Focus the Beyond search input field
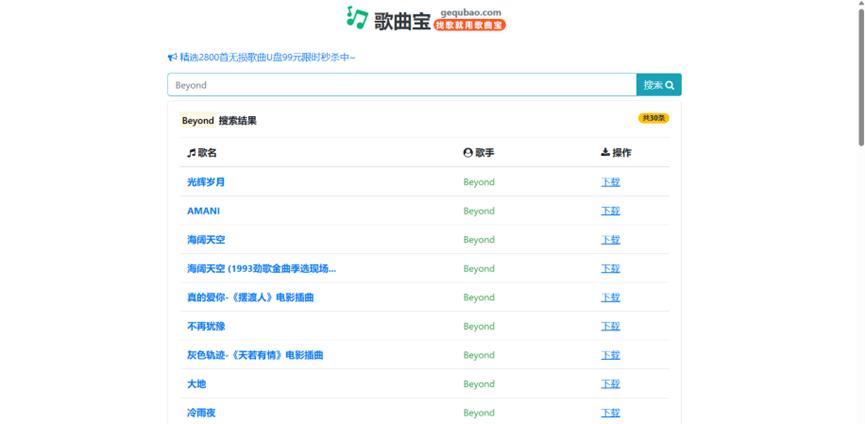865x424 pixels. (402, 85)
